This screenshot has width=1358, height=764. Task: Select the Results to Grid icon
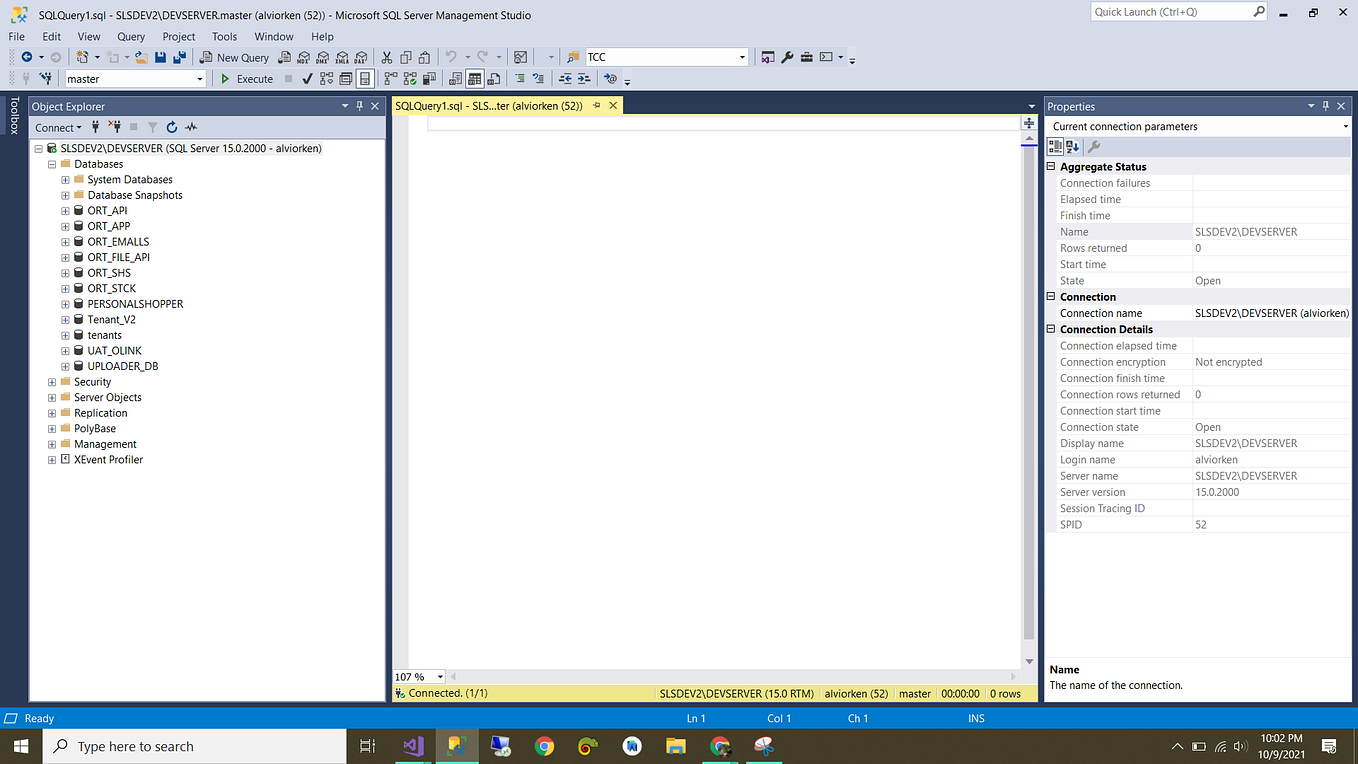(x=473, y=78)
